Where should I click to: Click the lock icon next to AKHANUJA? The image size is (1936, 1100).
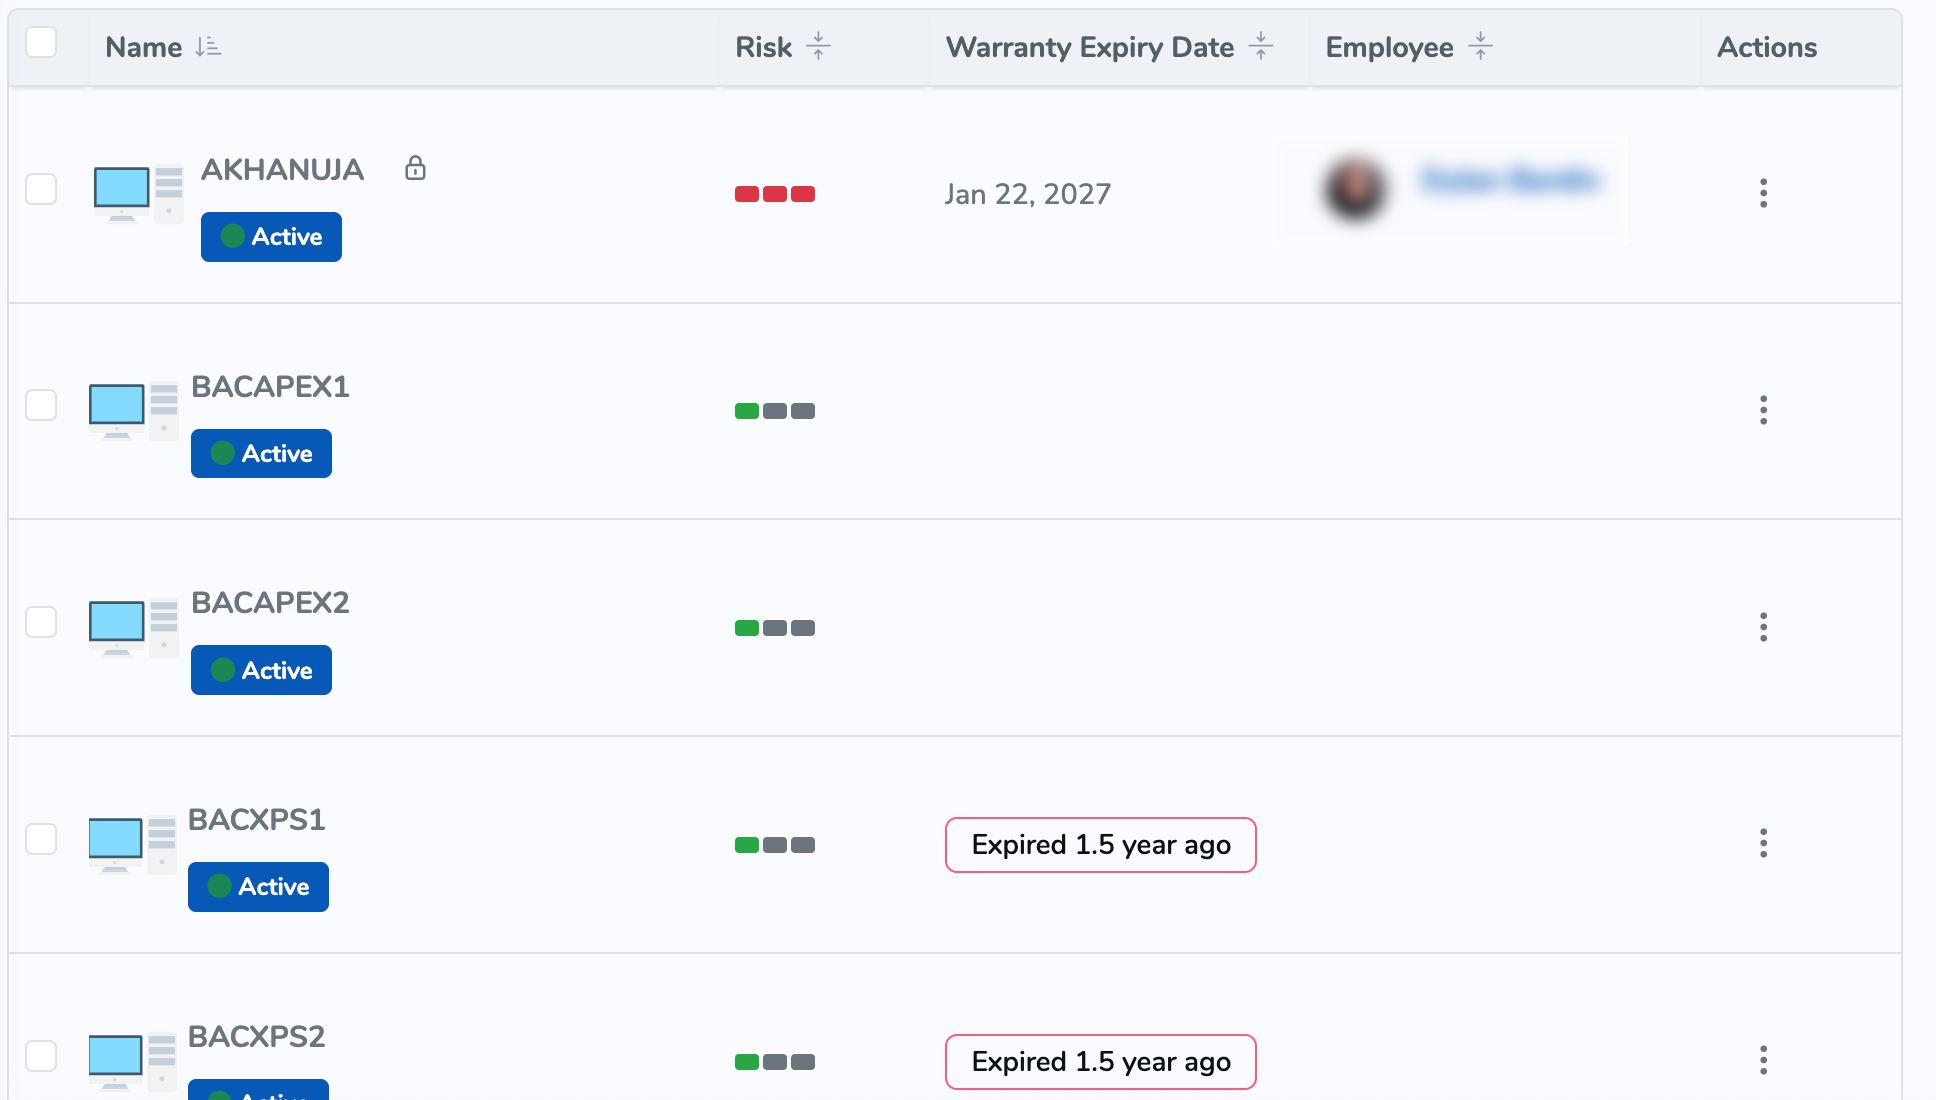pos(415,168)
